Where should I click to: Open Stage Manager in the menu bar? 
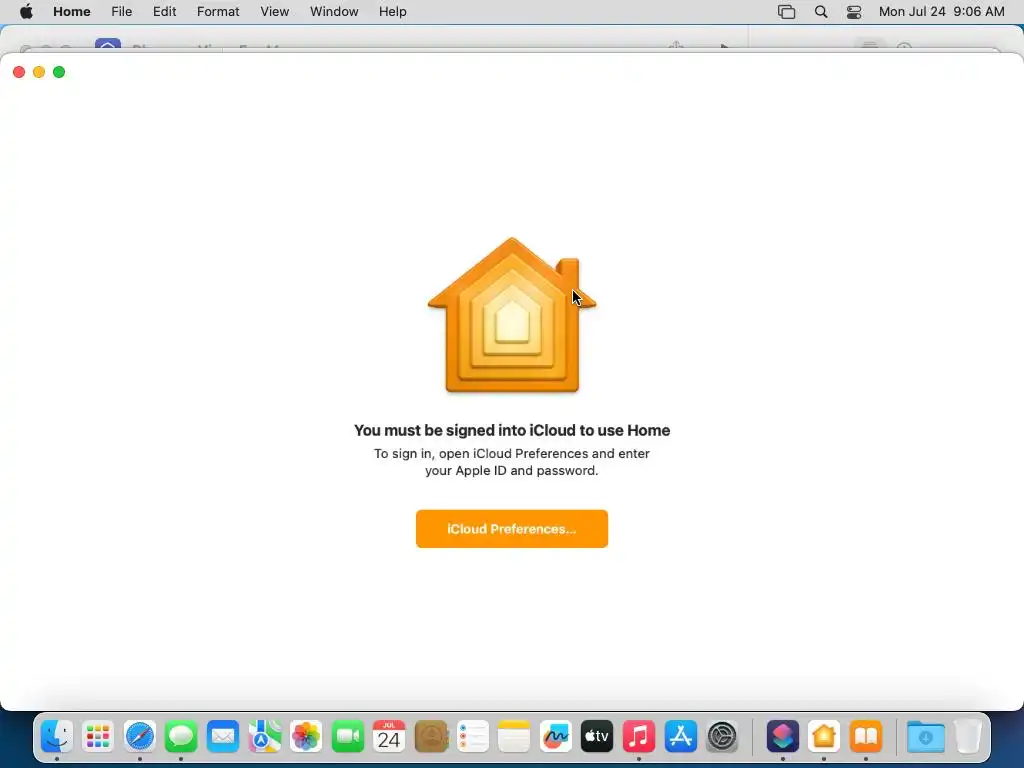(x=786, y=12)
